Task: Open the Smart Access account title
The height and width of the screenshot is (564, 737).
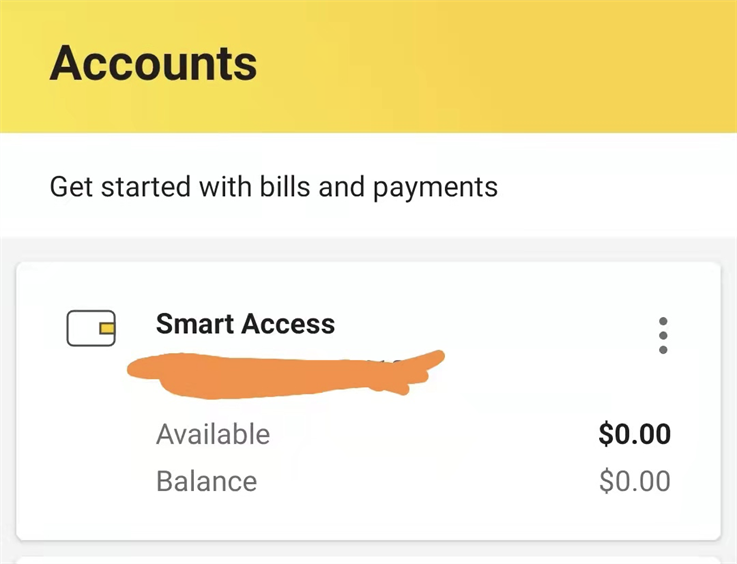Action: pyautogui.click(x=245, y=324)
